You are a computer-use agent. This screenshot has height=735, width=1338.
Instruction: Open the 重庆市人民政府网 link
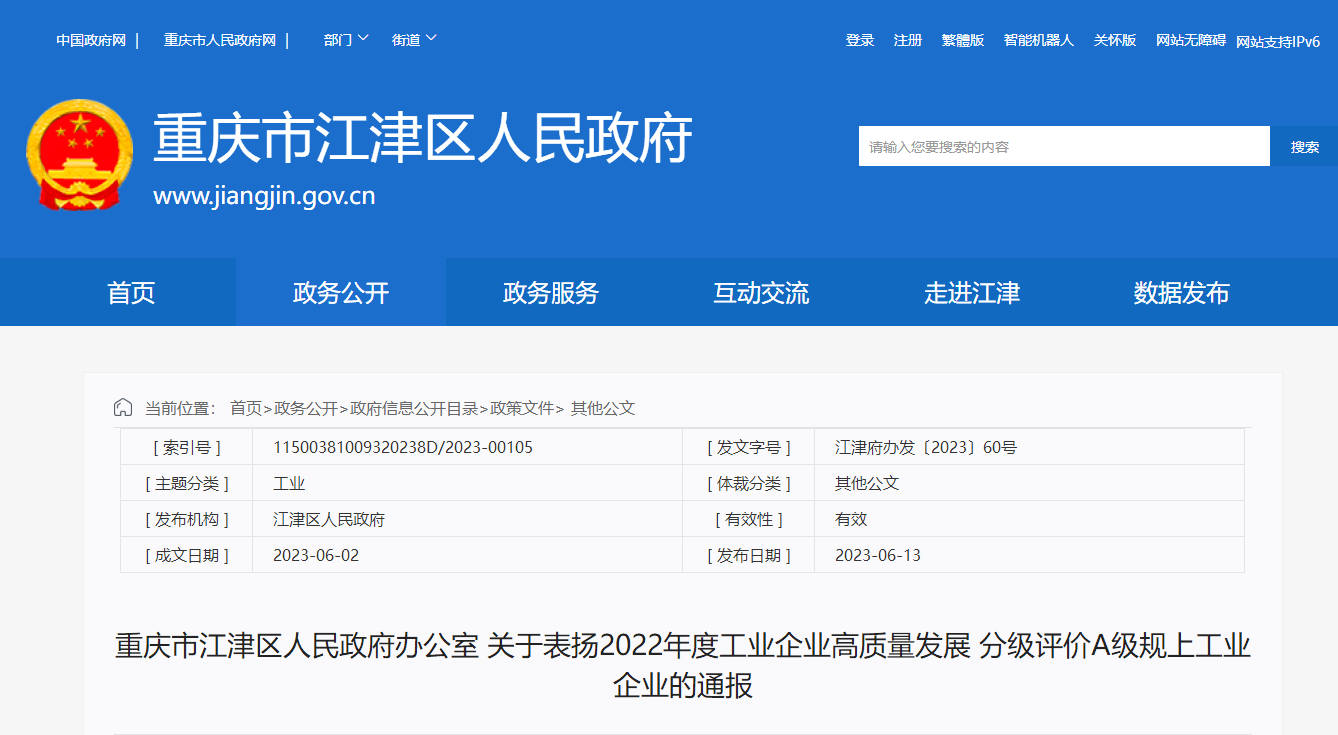click(220, 40)
